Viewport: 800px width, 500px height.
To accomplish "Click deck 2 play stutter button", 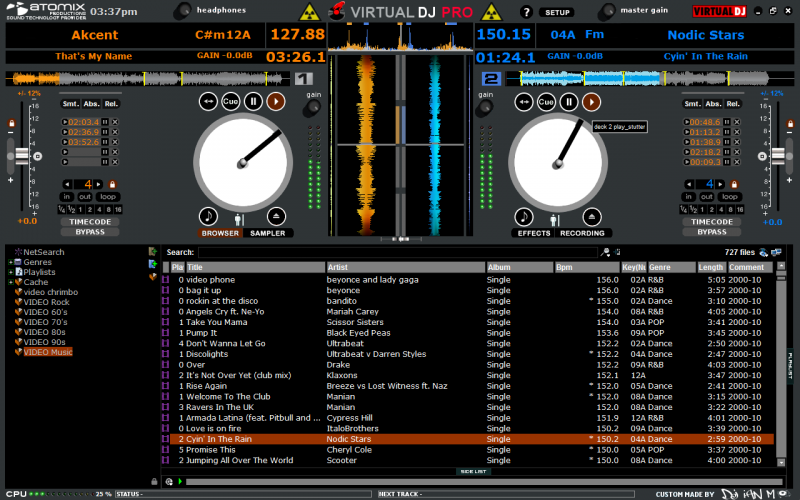I will pos(591,102).
